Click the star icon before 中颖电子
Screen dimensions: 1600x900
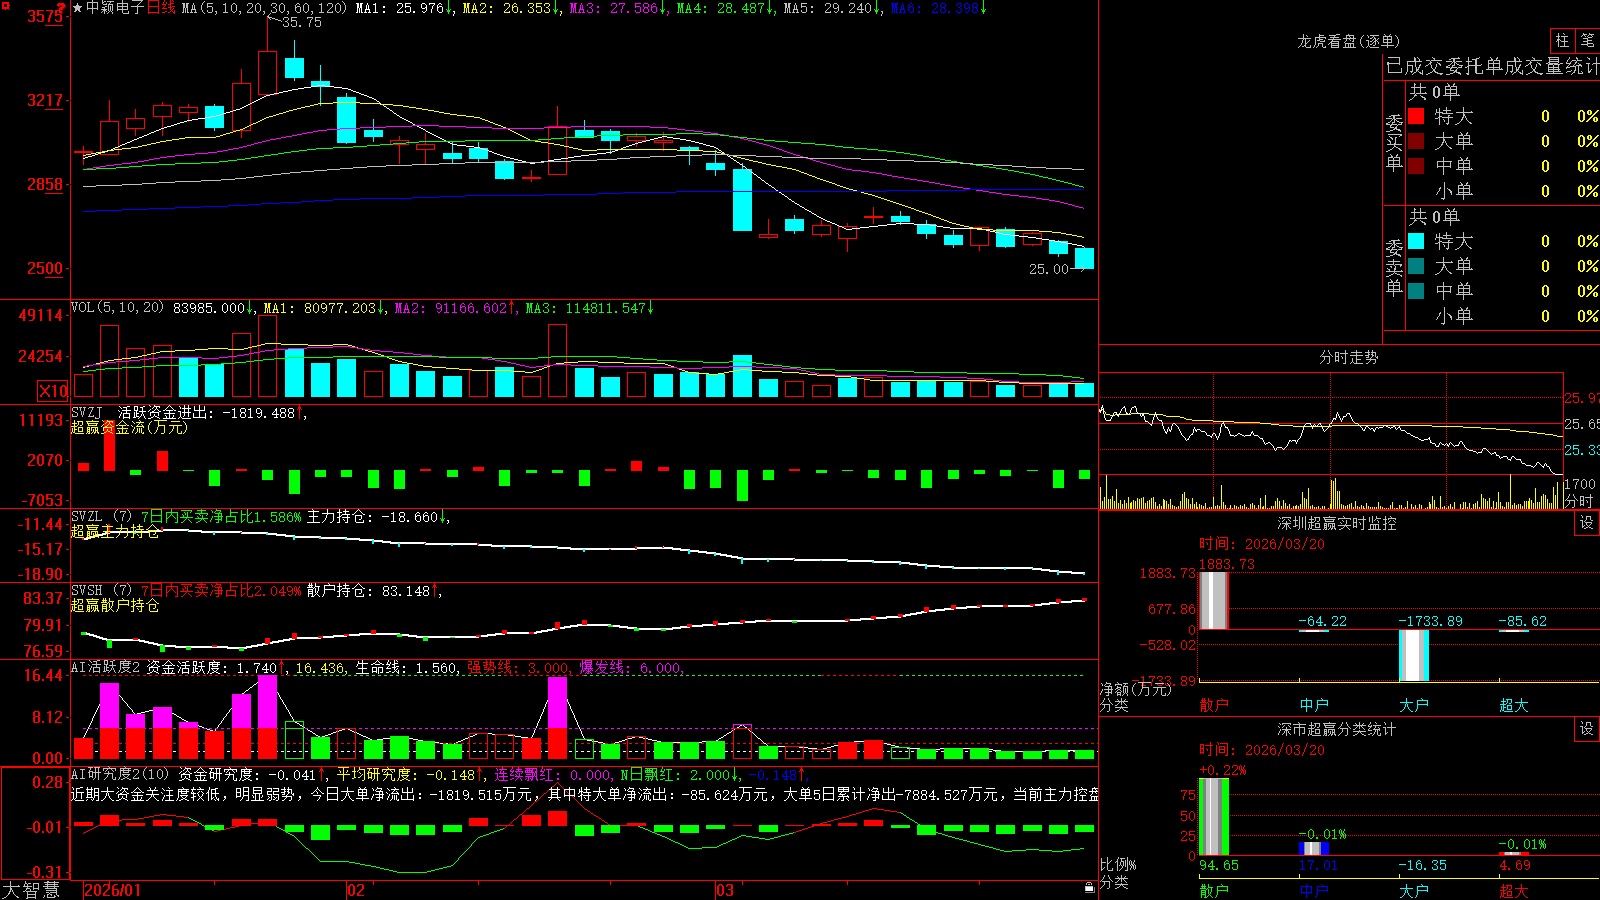tap(77, 8)
